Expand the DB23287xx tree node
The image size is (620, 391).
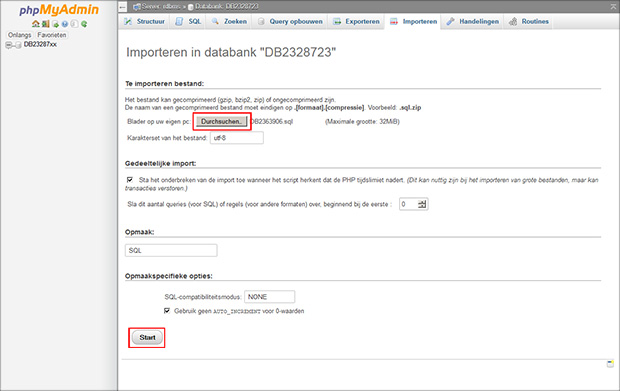point(8,45)
